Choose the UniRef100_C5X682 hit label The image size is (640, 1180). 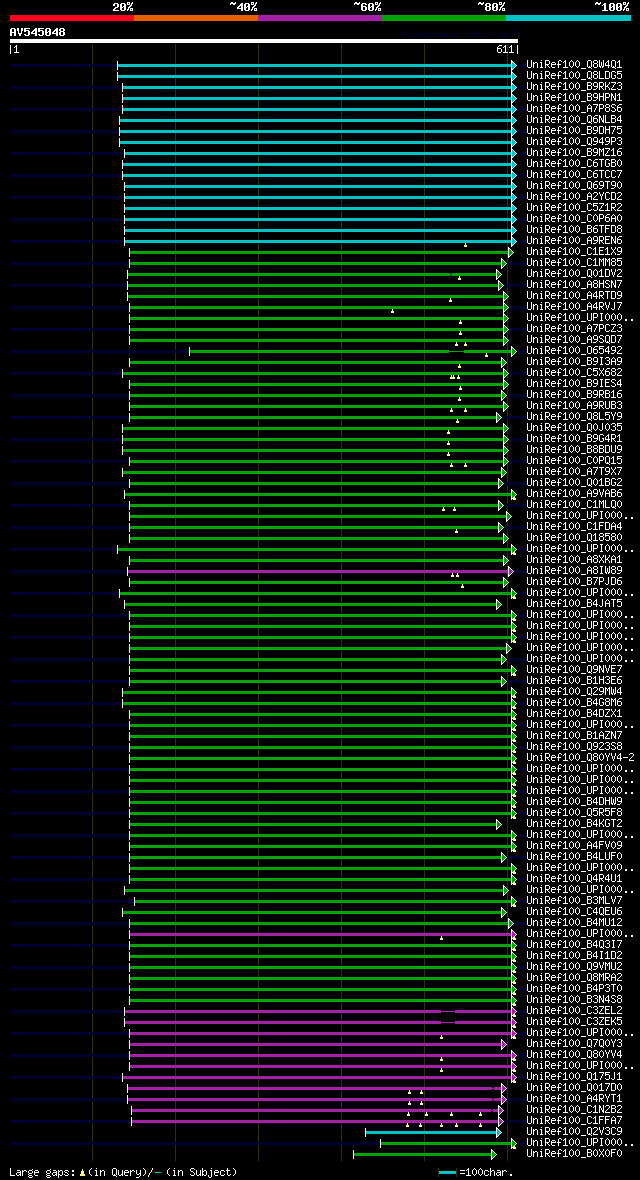coord(574,372)
